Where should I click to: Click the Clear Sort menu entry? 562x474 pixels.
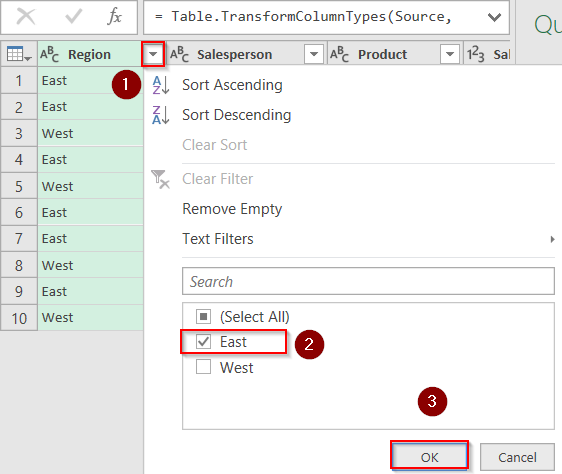[x=215, y=145]
